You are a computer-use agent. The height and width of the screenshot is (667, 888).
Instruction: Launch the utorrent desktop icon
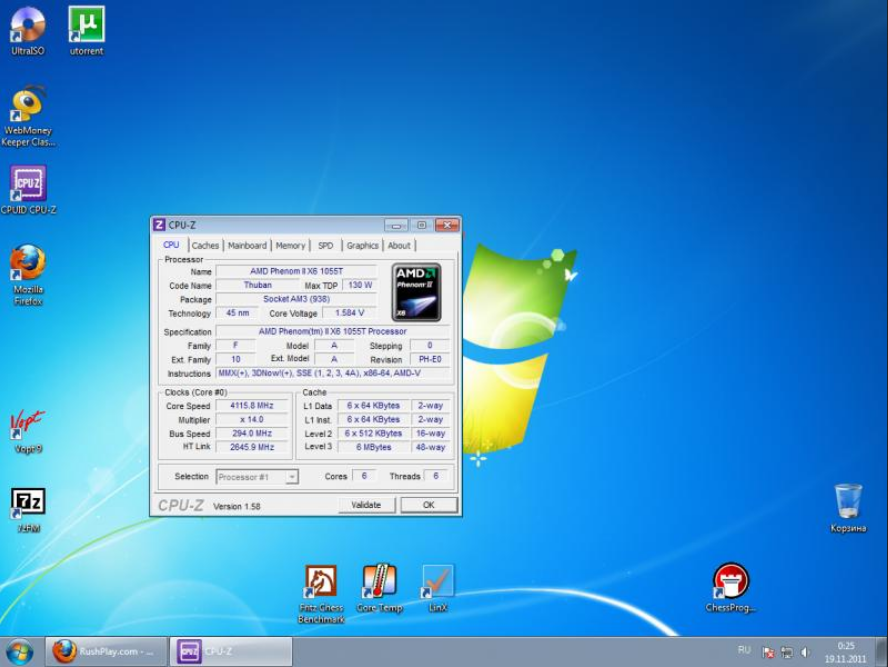[86, 31]
